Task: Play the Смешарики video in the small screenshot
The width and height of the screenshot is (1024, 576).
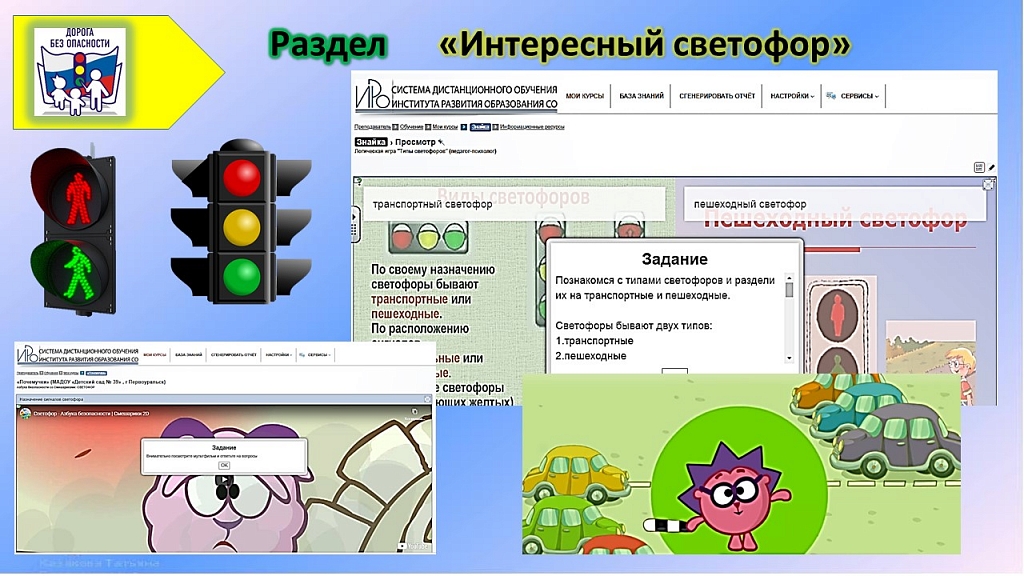Action: tap(224, 479)
